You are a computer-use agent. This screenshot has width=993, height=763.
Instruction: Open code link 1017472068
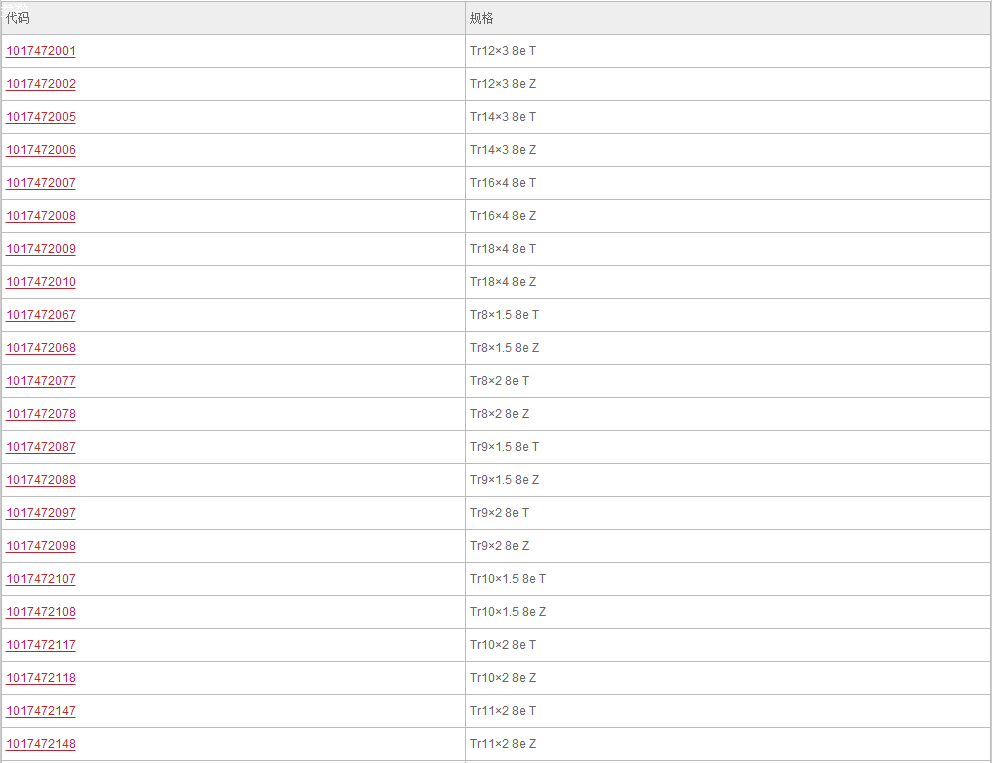pos(41,348)
